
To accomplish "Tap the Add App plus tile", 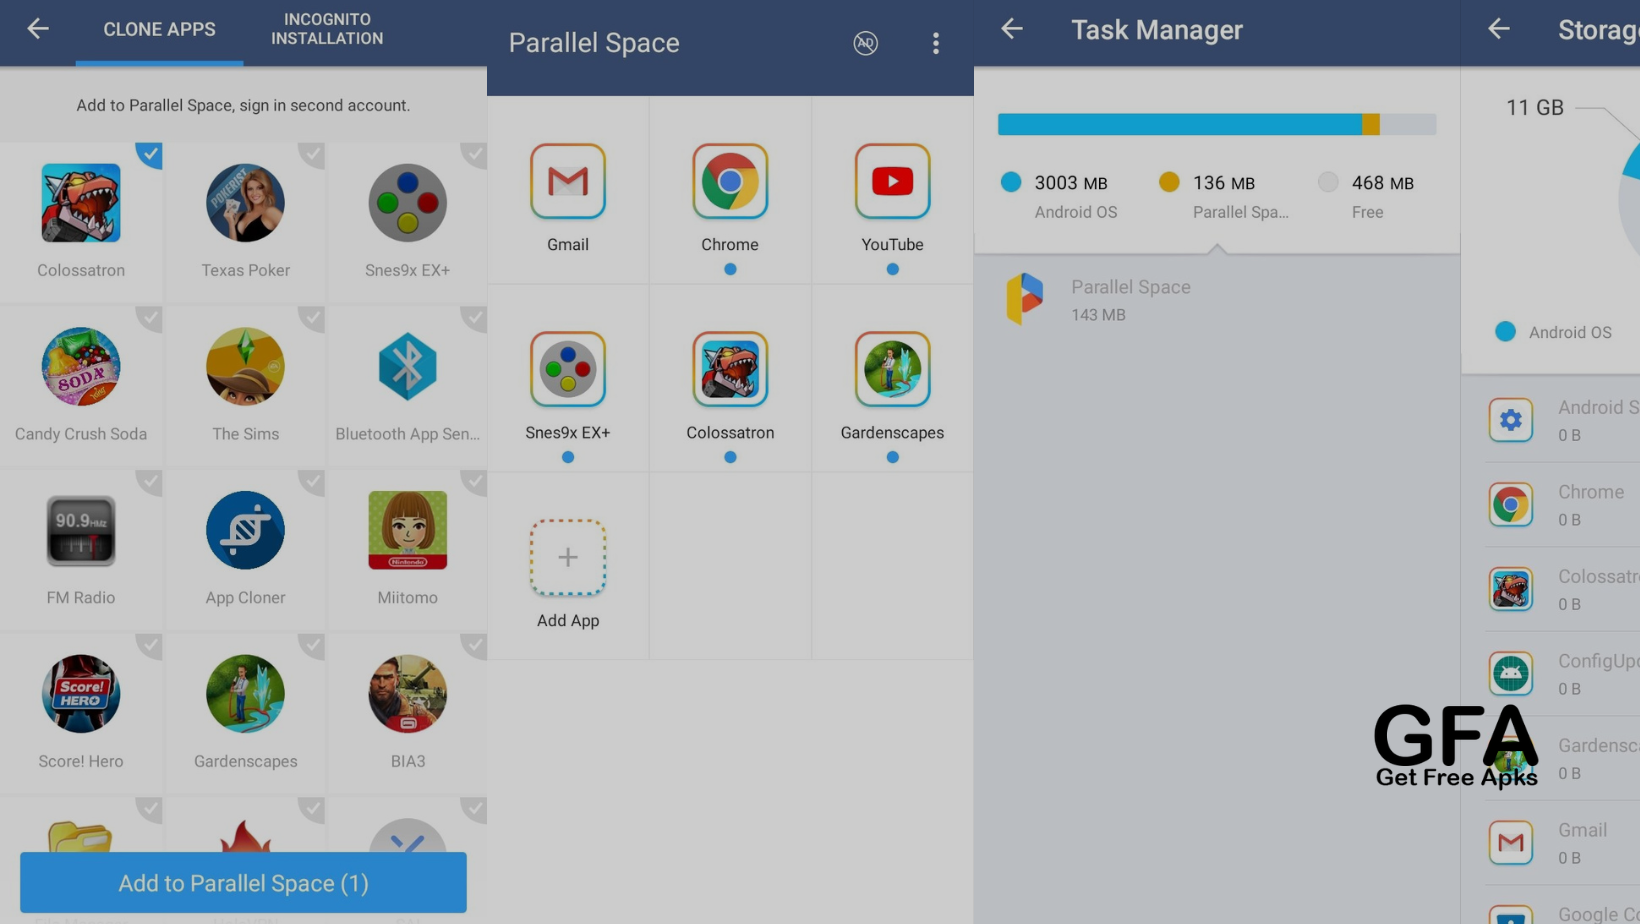I will (x=568, y=557).
